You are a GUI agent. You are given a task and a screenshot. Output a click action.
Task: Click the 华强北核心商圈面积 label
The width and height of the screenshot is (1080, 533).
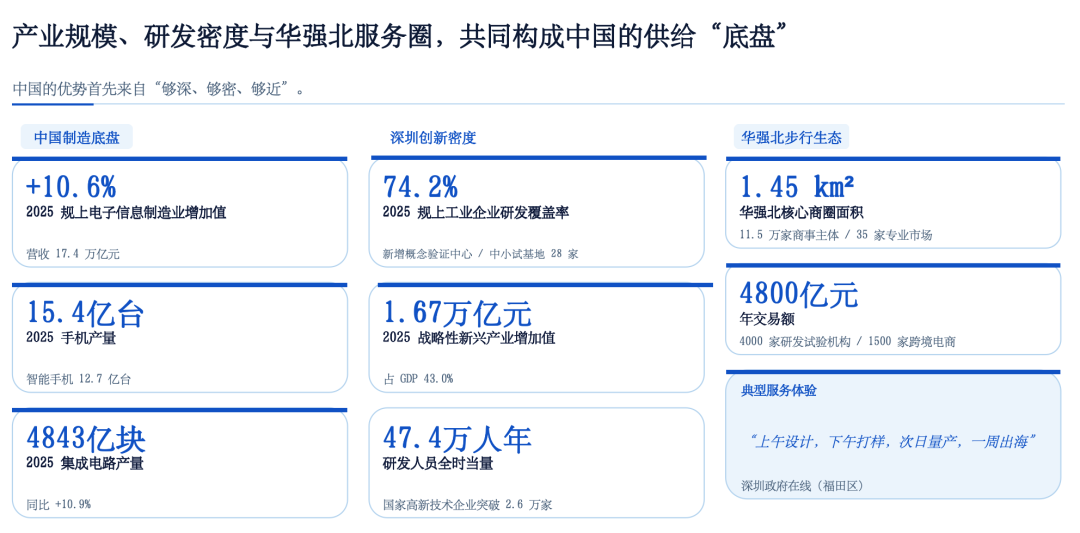coord(802,213)
